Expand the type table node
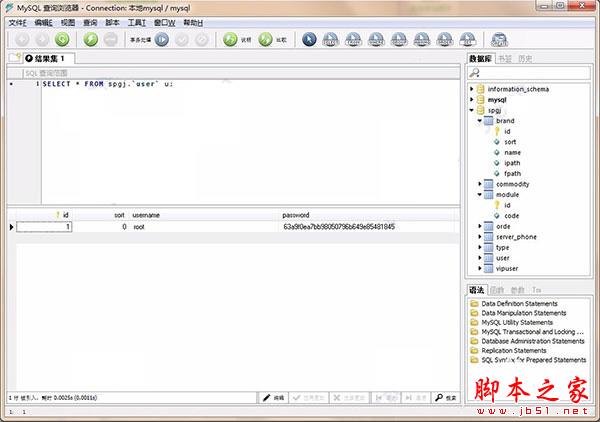 pos(480,248)
